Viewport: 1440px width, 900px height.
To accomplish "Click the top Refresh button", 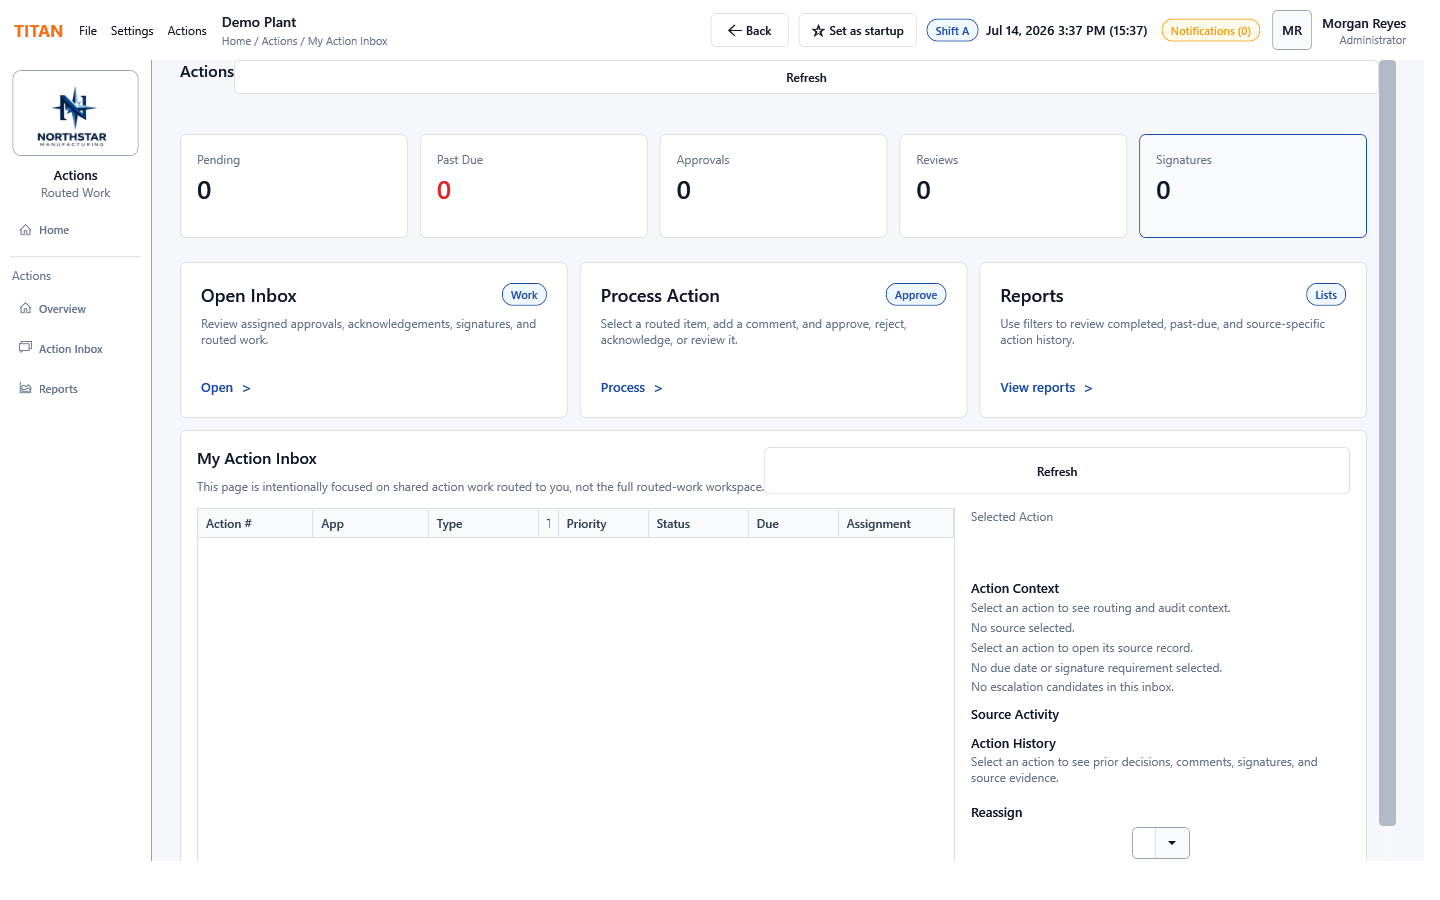I will [x=806, y=78].
